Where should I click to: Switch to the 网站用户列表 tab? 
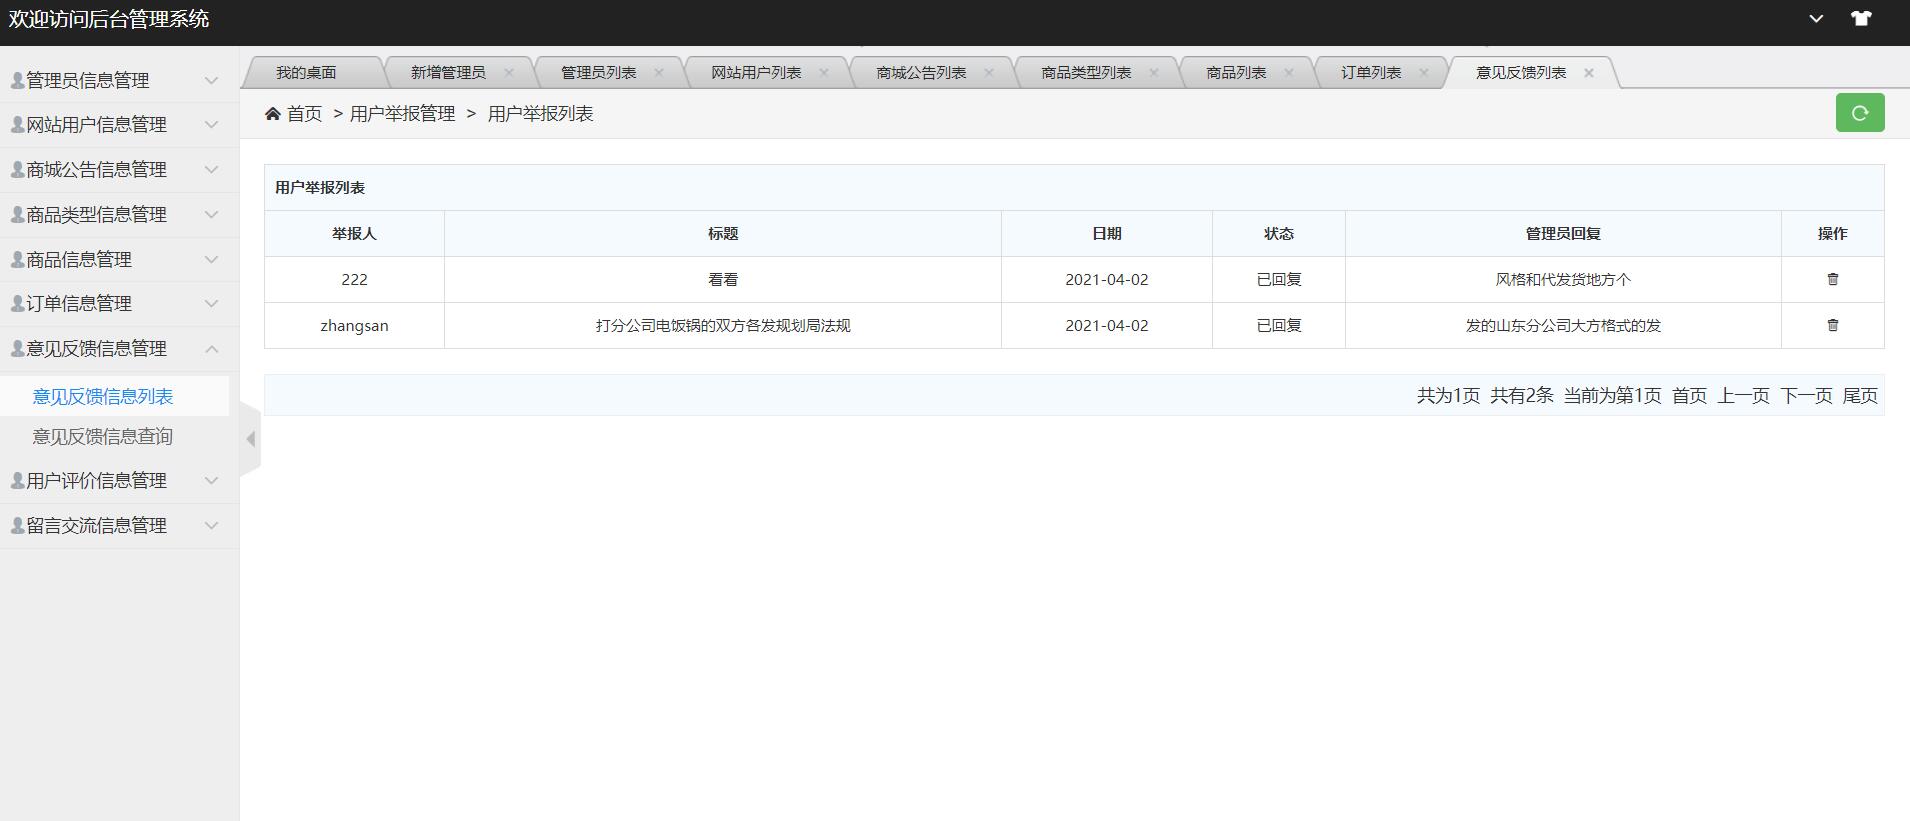pos(756,73)
